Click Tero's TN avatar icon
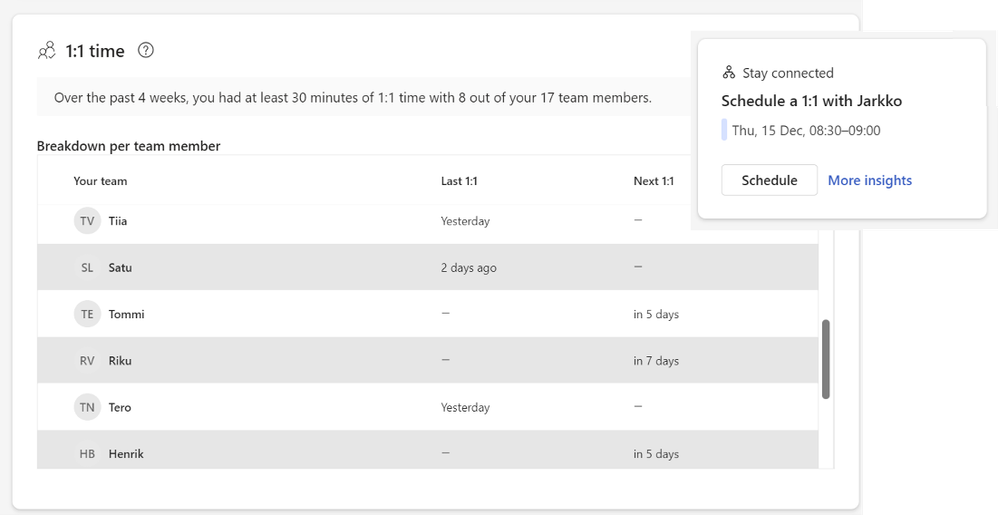 [x=87, y=407]
